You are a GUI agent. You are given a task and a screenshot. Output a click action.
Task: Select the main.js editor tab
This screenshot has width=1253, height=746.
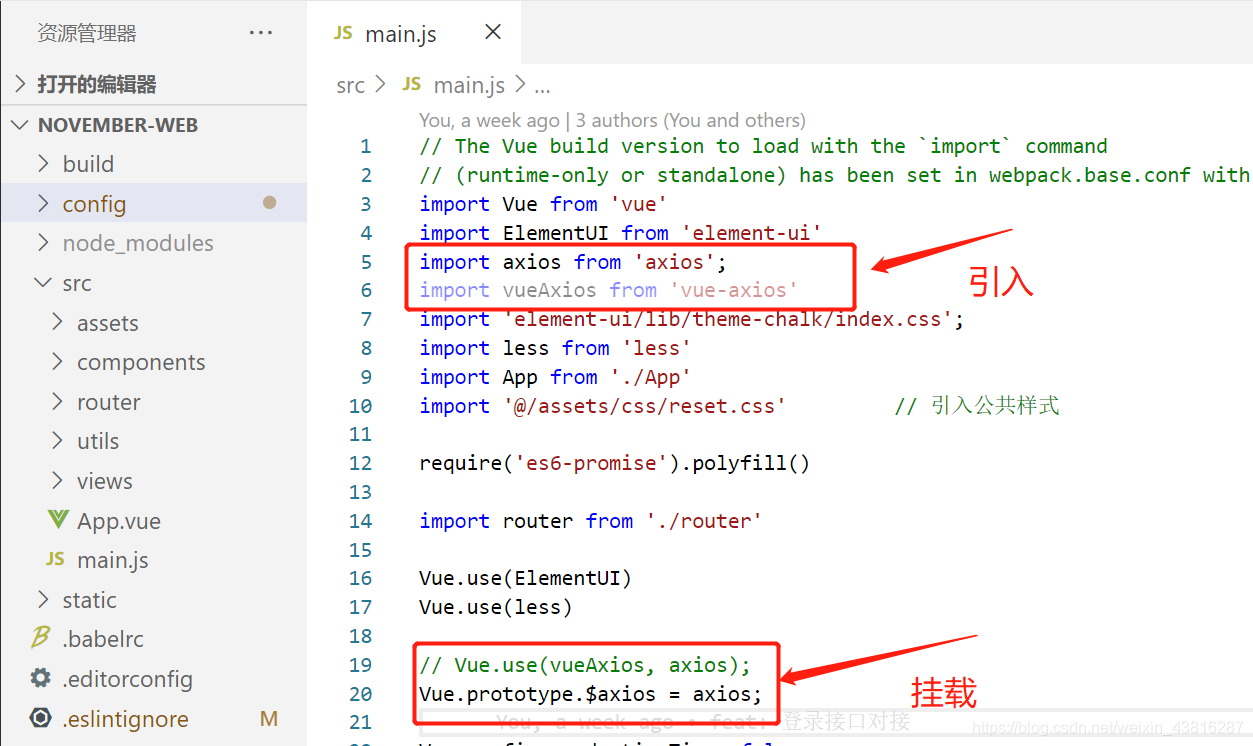coord(414,33)
